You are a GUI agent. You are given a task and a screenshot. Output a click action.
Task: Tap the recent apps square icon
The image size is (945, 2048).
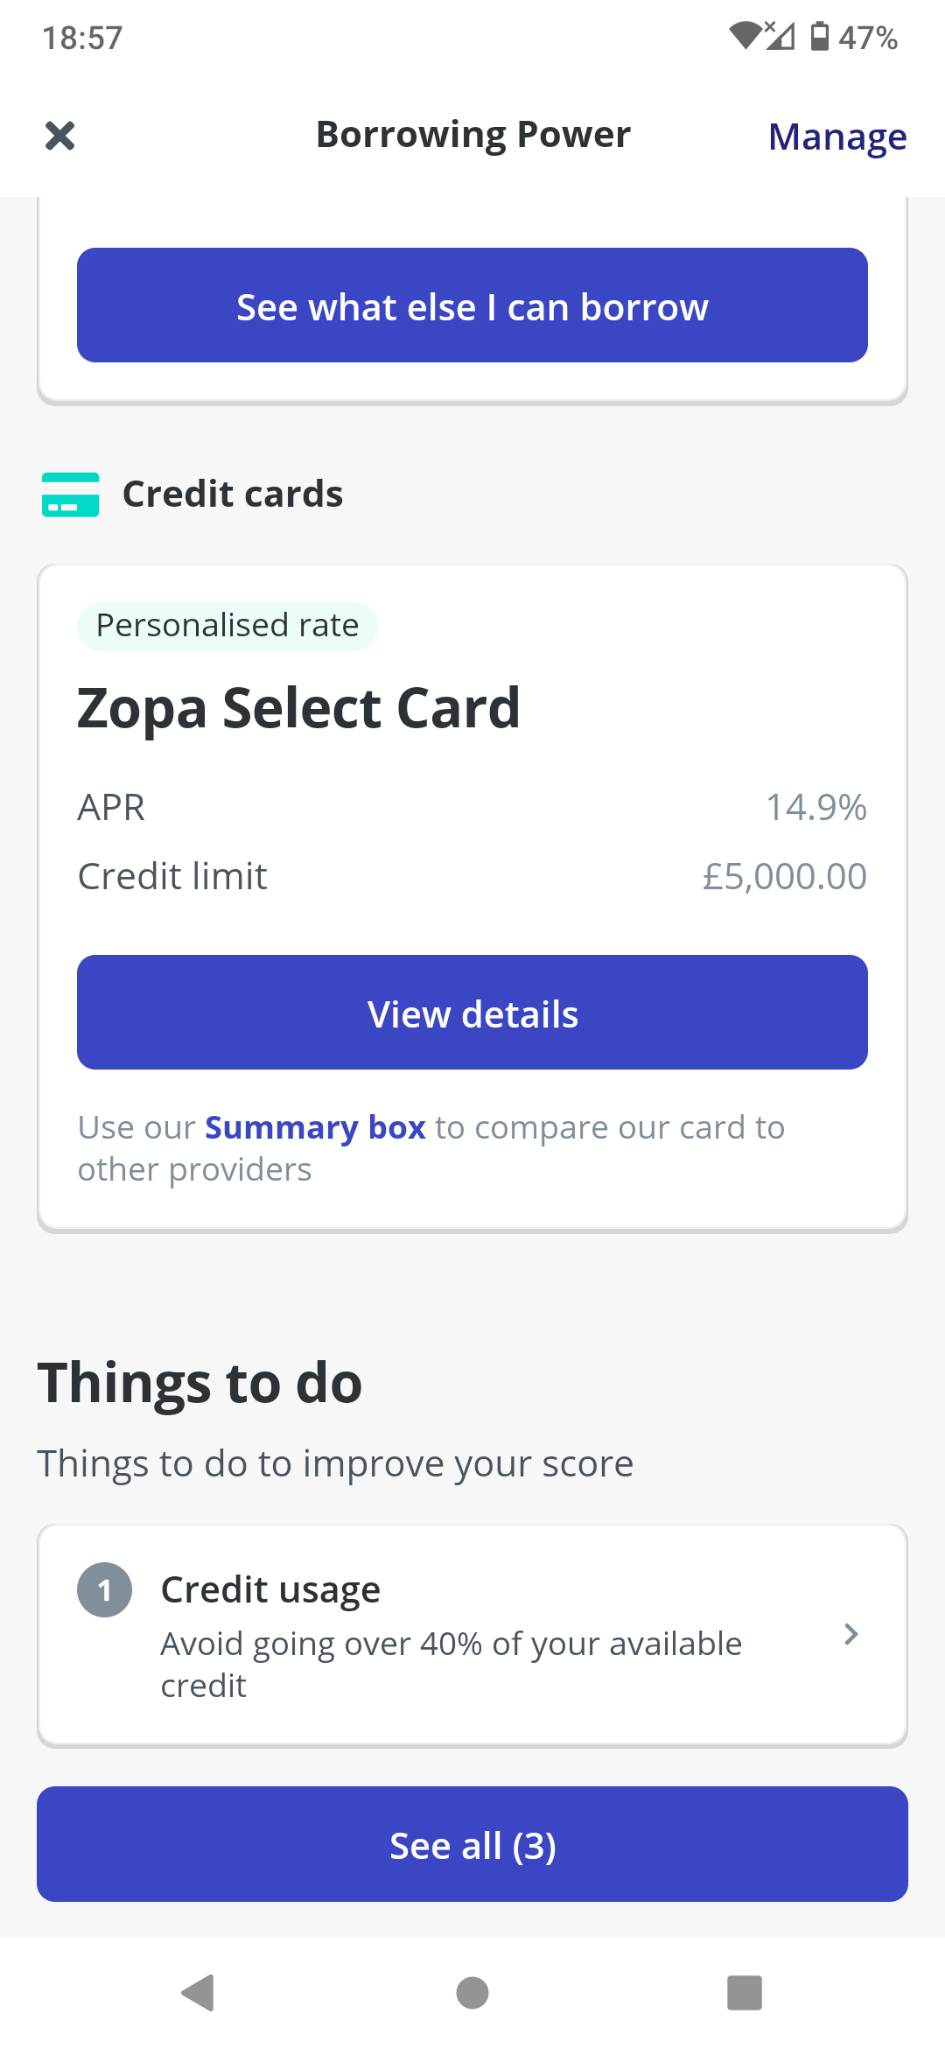click(x=744, y=1992)
